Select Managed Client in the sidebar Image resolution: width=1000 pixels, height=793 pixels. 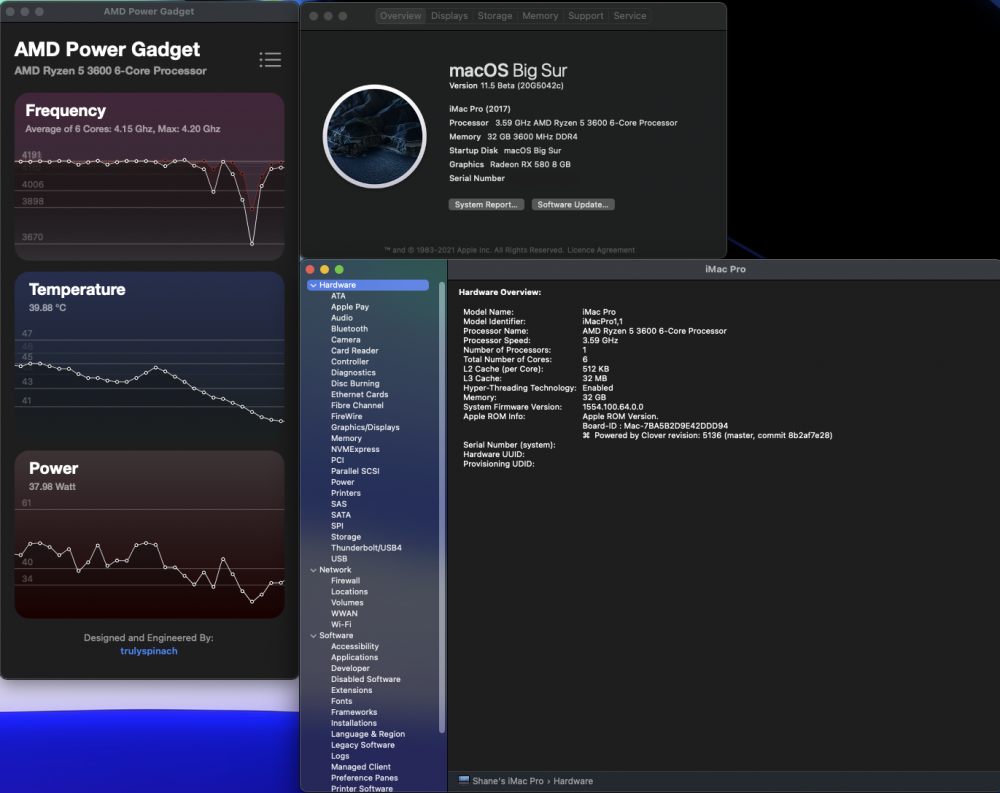[360, 767]
